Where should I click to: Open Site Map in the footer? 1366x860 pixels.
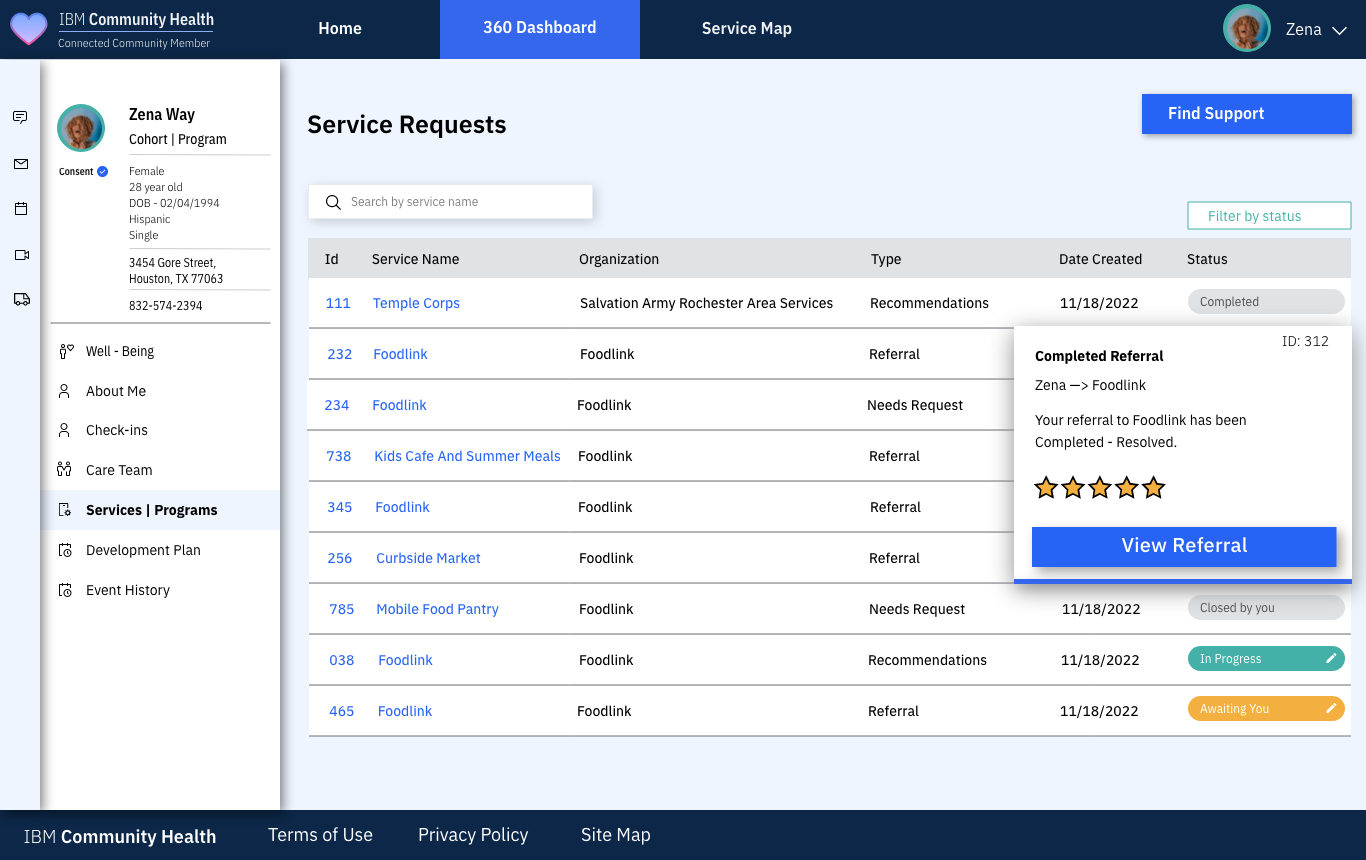pos(615,835)
